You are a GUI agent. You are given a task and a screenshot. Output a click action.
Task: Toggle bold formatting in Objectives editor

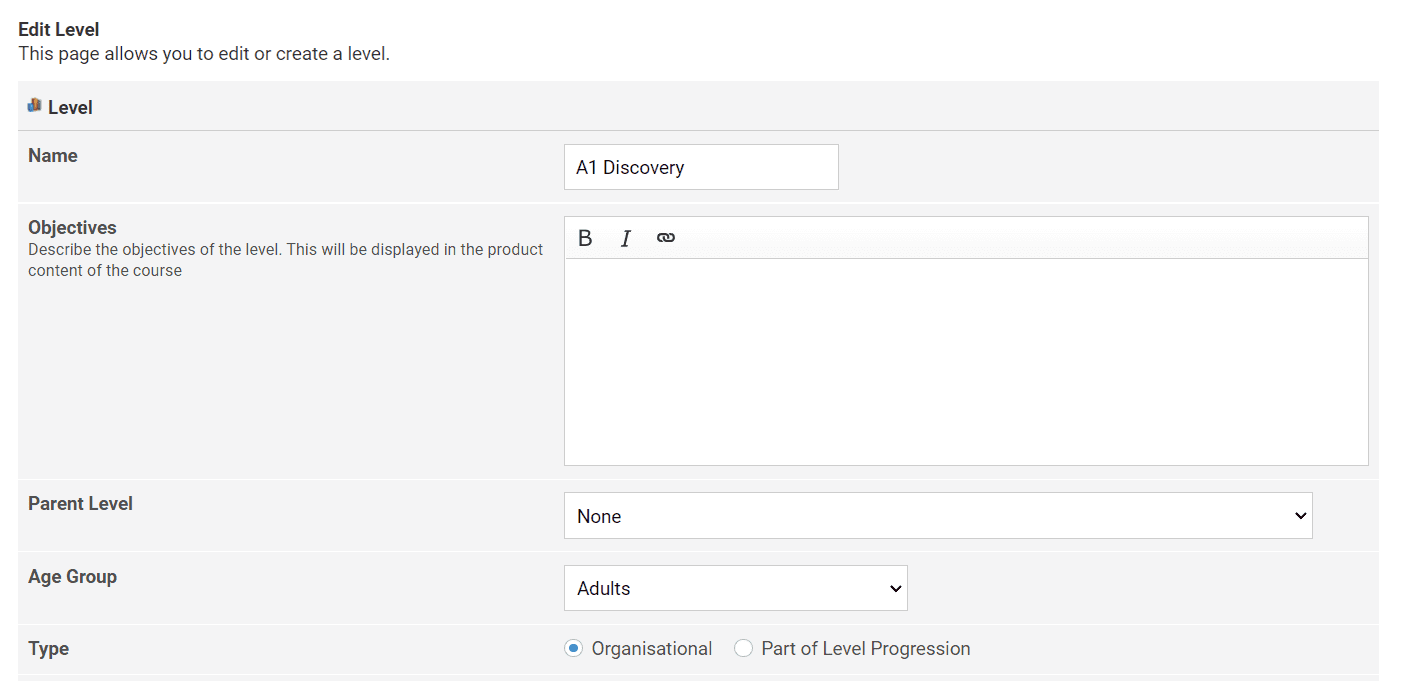pos(585,238)
